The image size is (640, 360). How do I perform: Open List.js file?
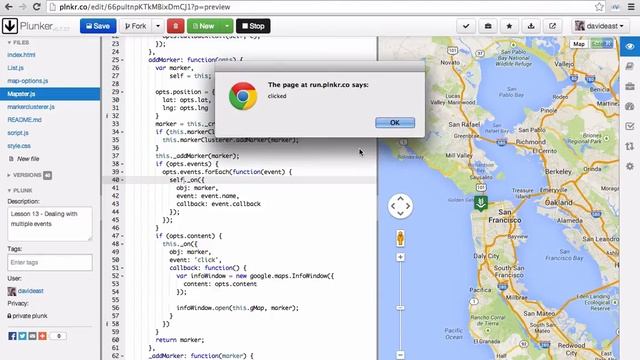(16, 68)
